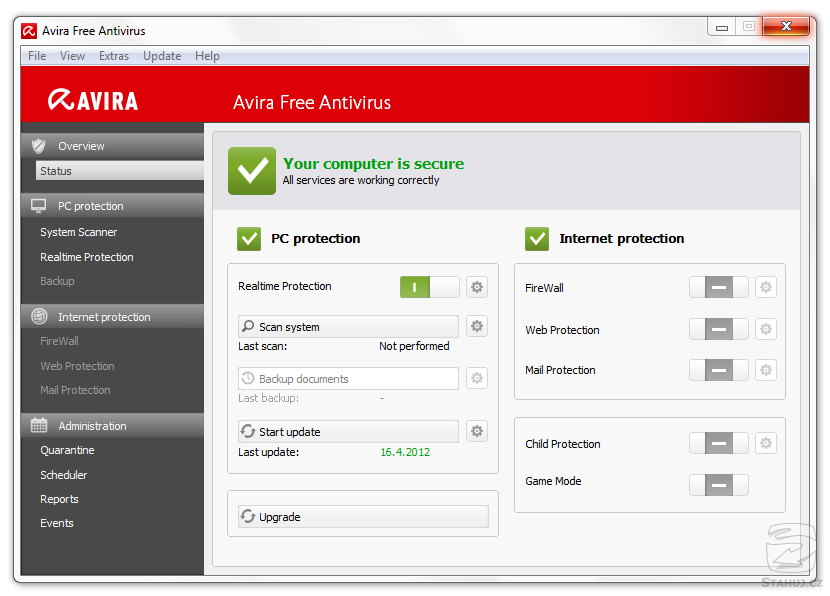Click globe icon in Internet protection sidebar header
The width and height of the screenshot is (830, 596).
coord(39,316)
